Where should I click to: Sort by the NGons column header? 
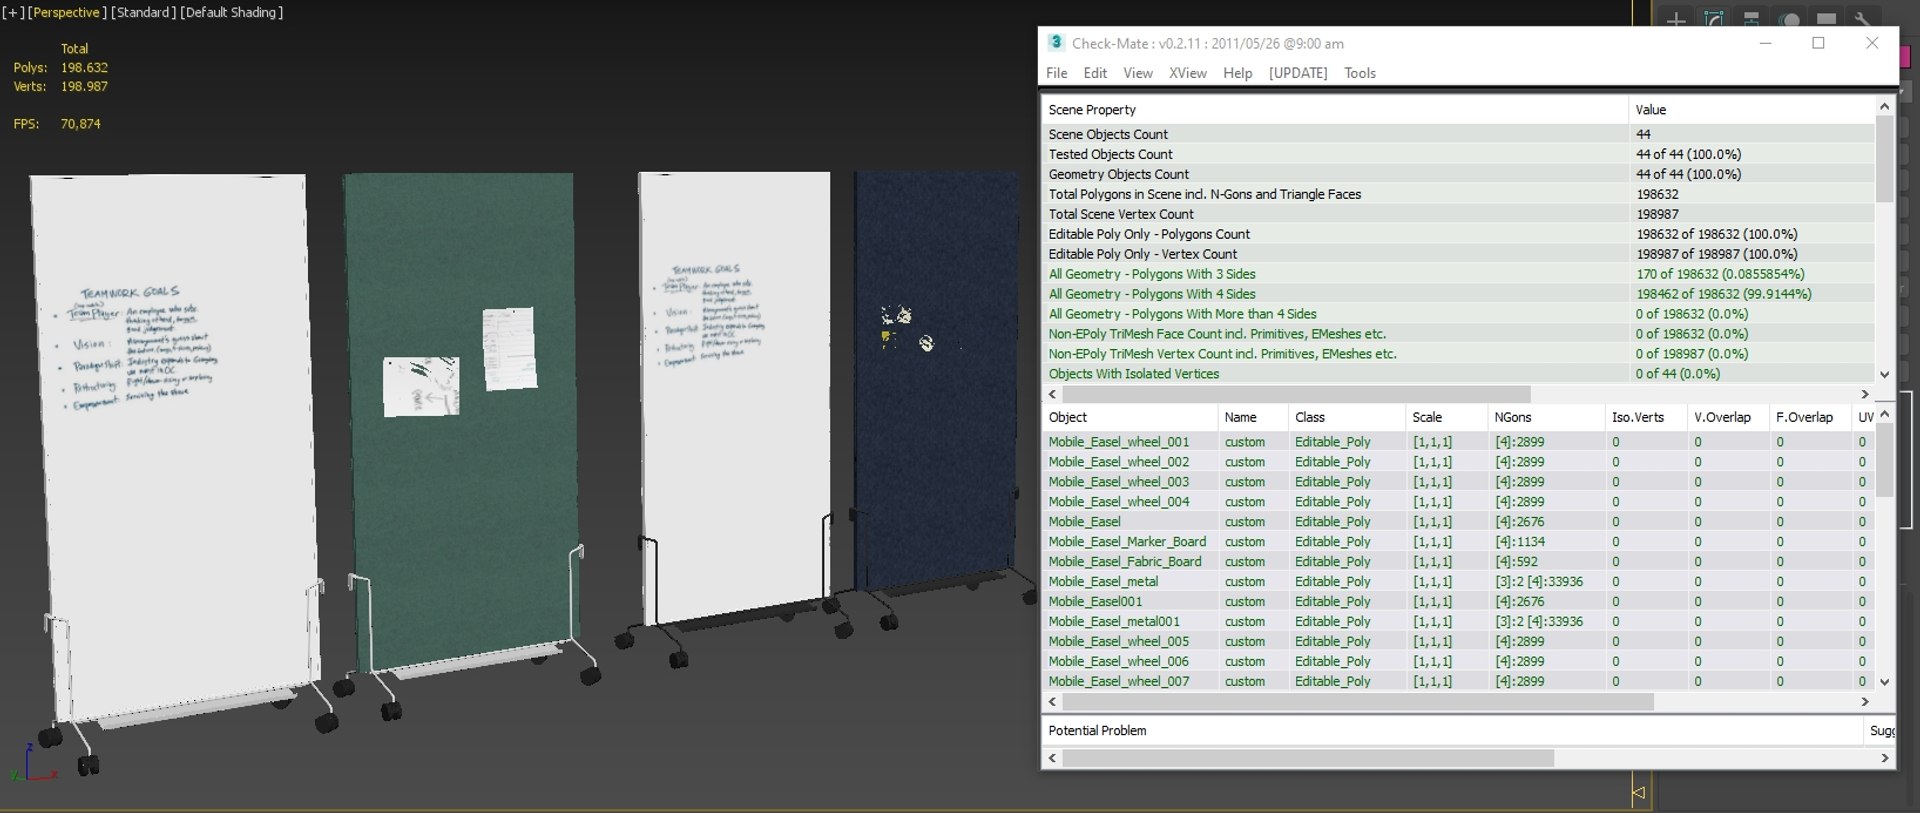tap(1545, 417)
